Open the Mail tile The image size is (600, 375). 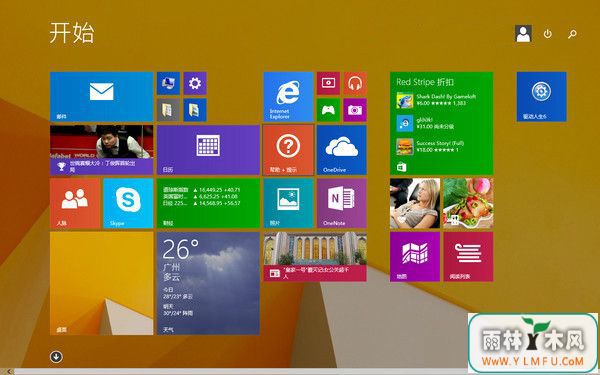tap(101, 96)
